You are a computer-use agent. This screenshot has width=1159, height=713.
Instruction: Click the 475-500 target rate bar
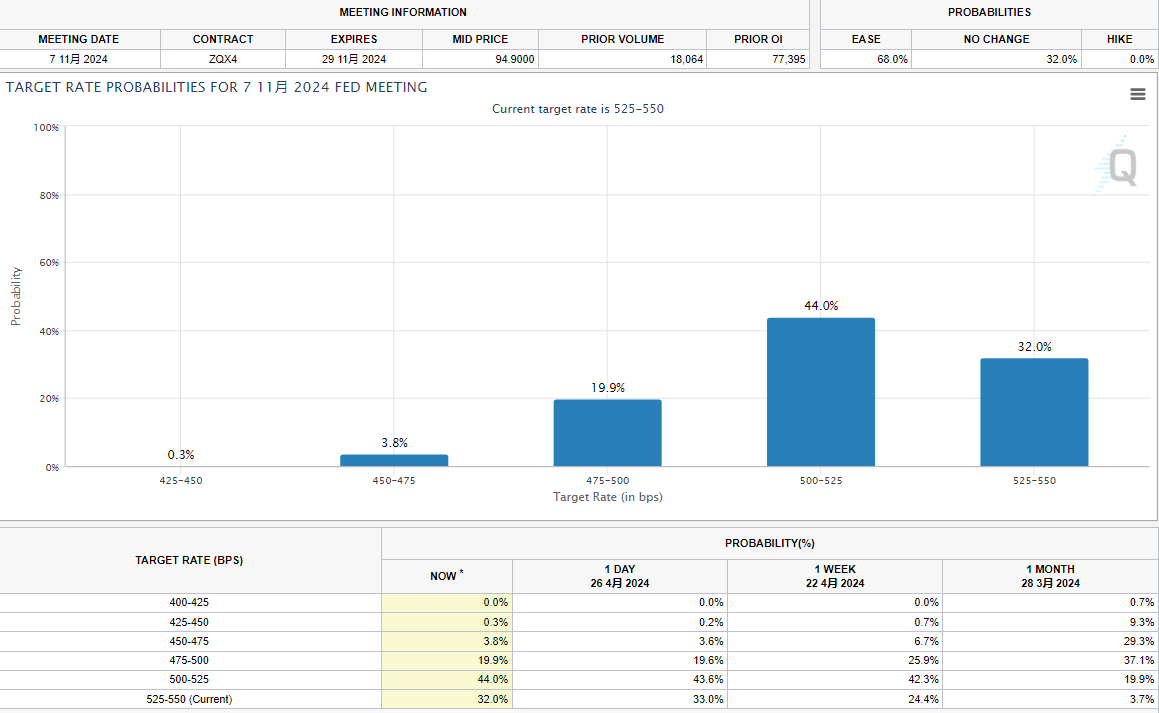(607, 432)
